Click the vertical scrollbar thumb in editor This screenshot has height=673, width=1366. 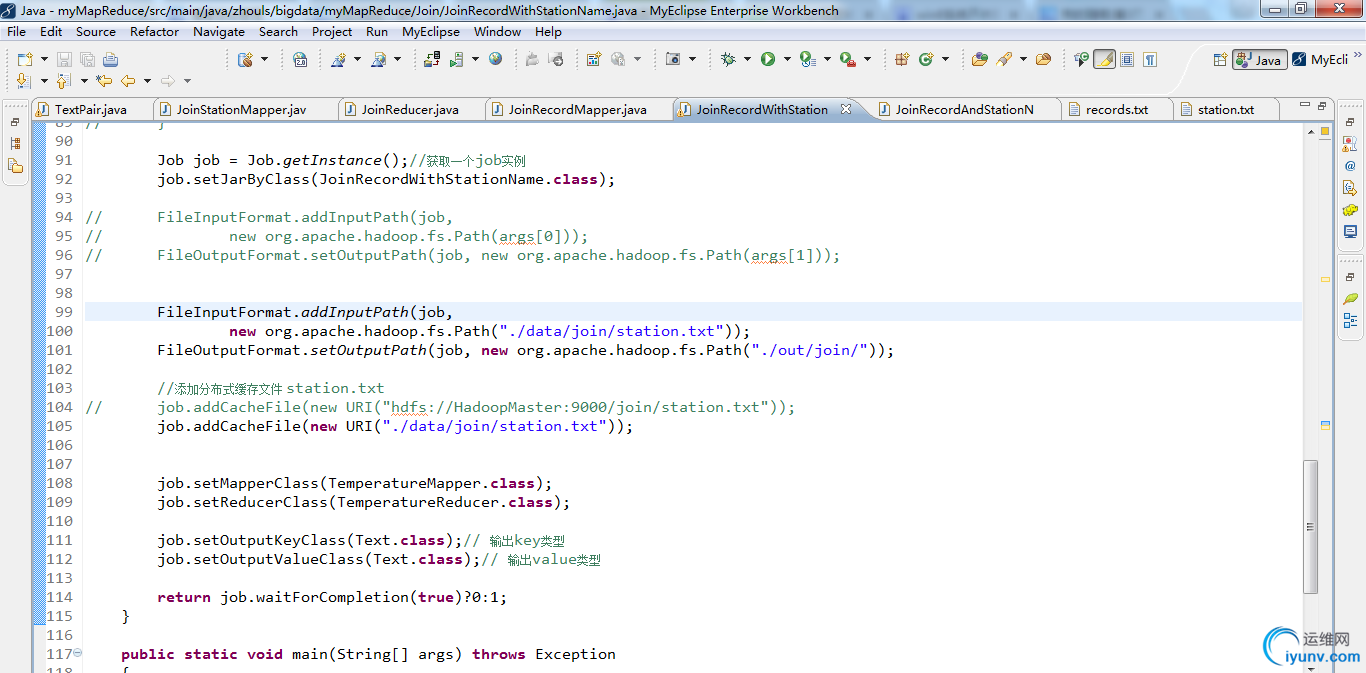coord(1310,526)
